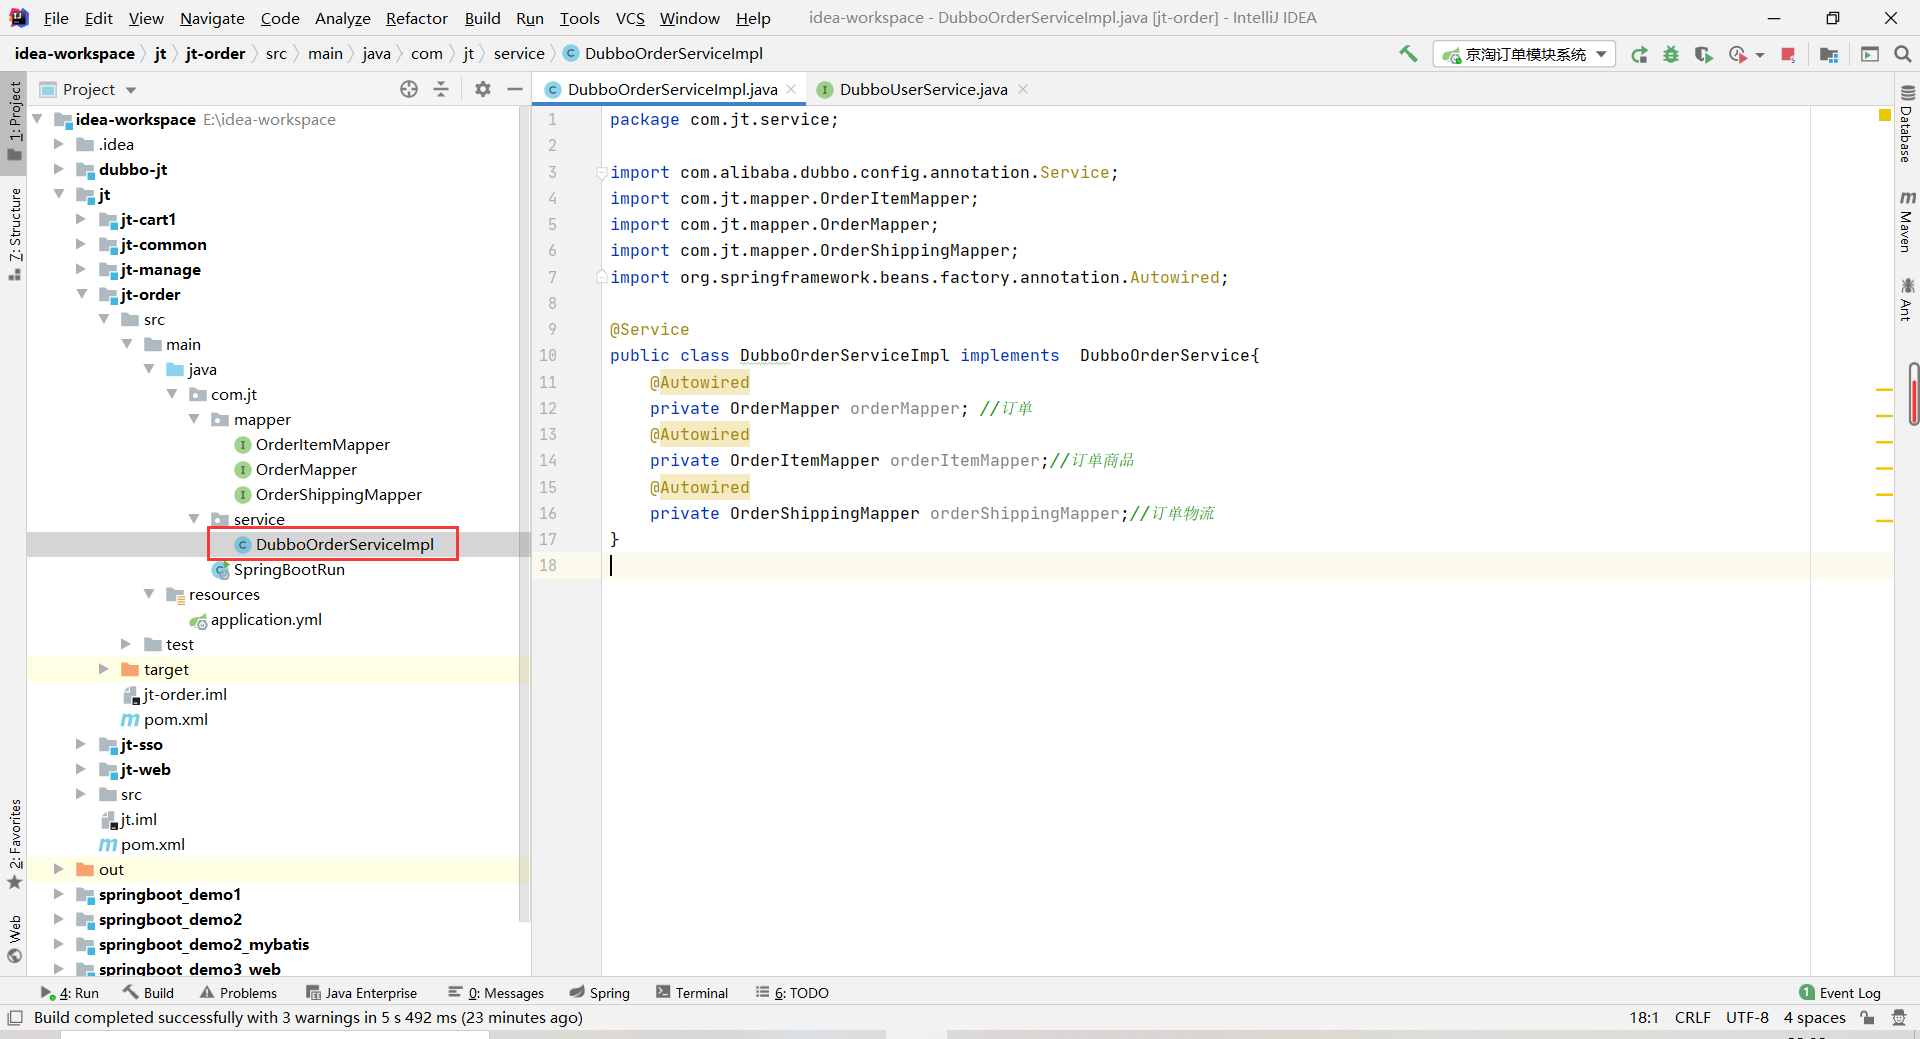
Task: Open Project Structure icon in toolbar
Action: (1829, 55)
